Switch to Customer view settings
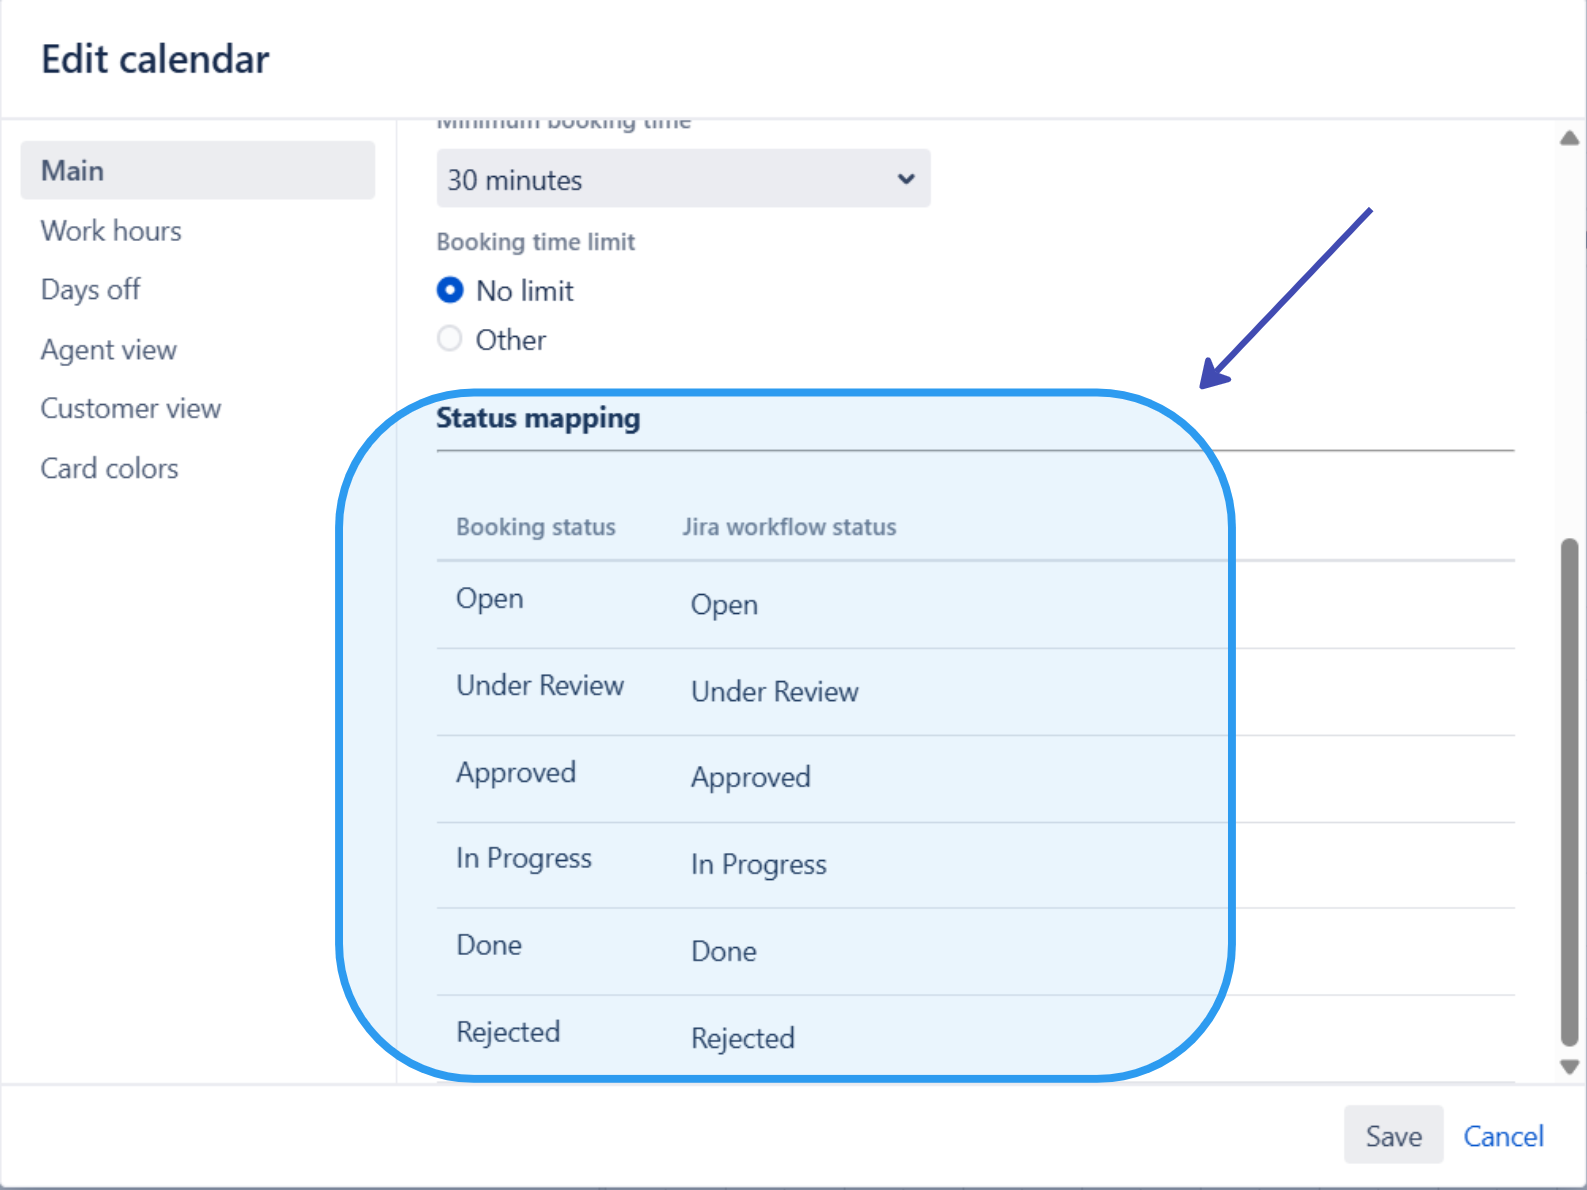 (x=130, y=409)
